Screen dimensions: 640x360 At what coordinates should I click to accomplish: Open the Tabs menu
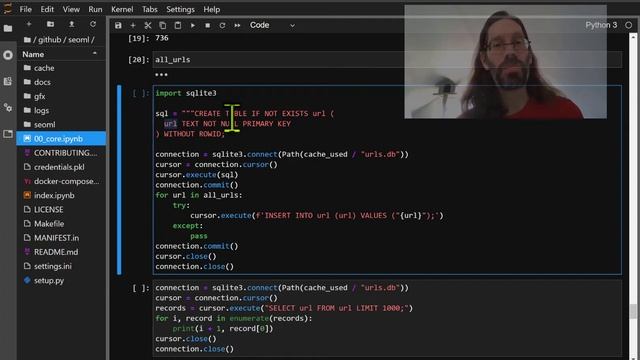[x=149, y=9]
